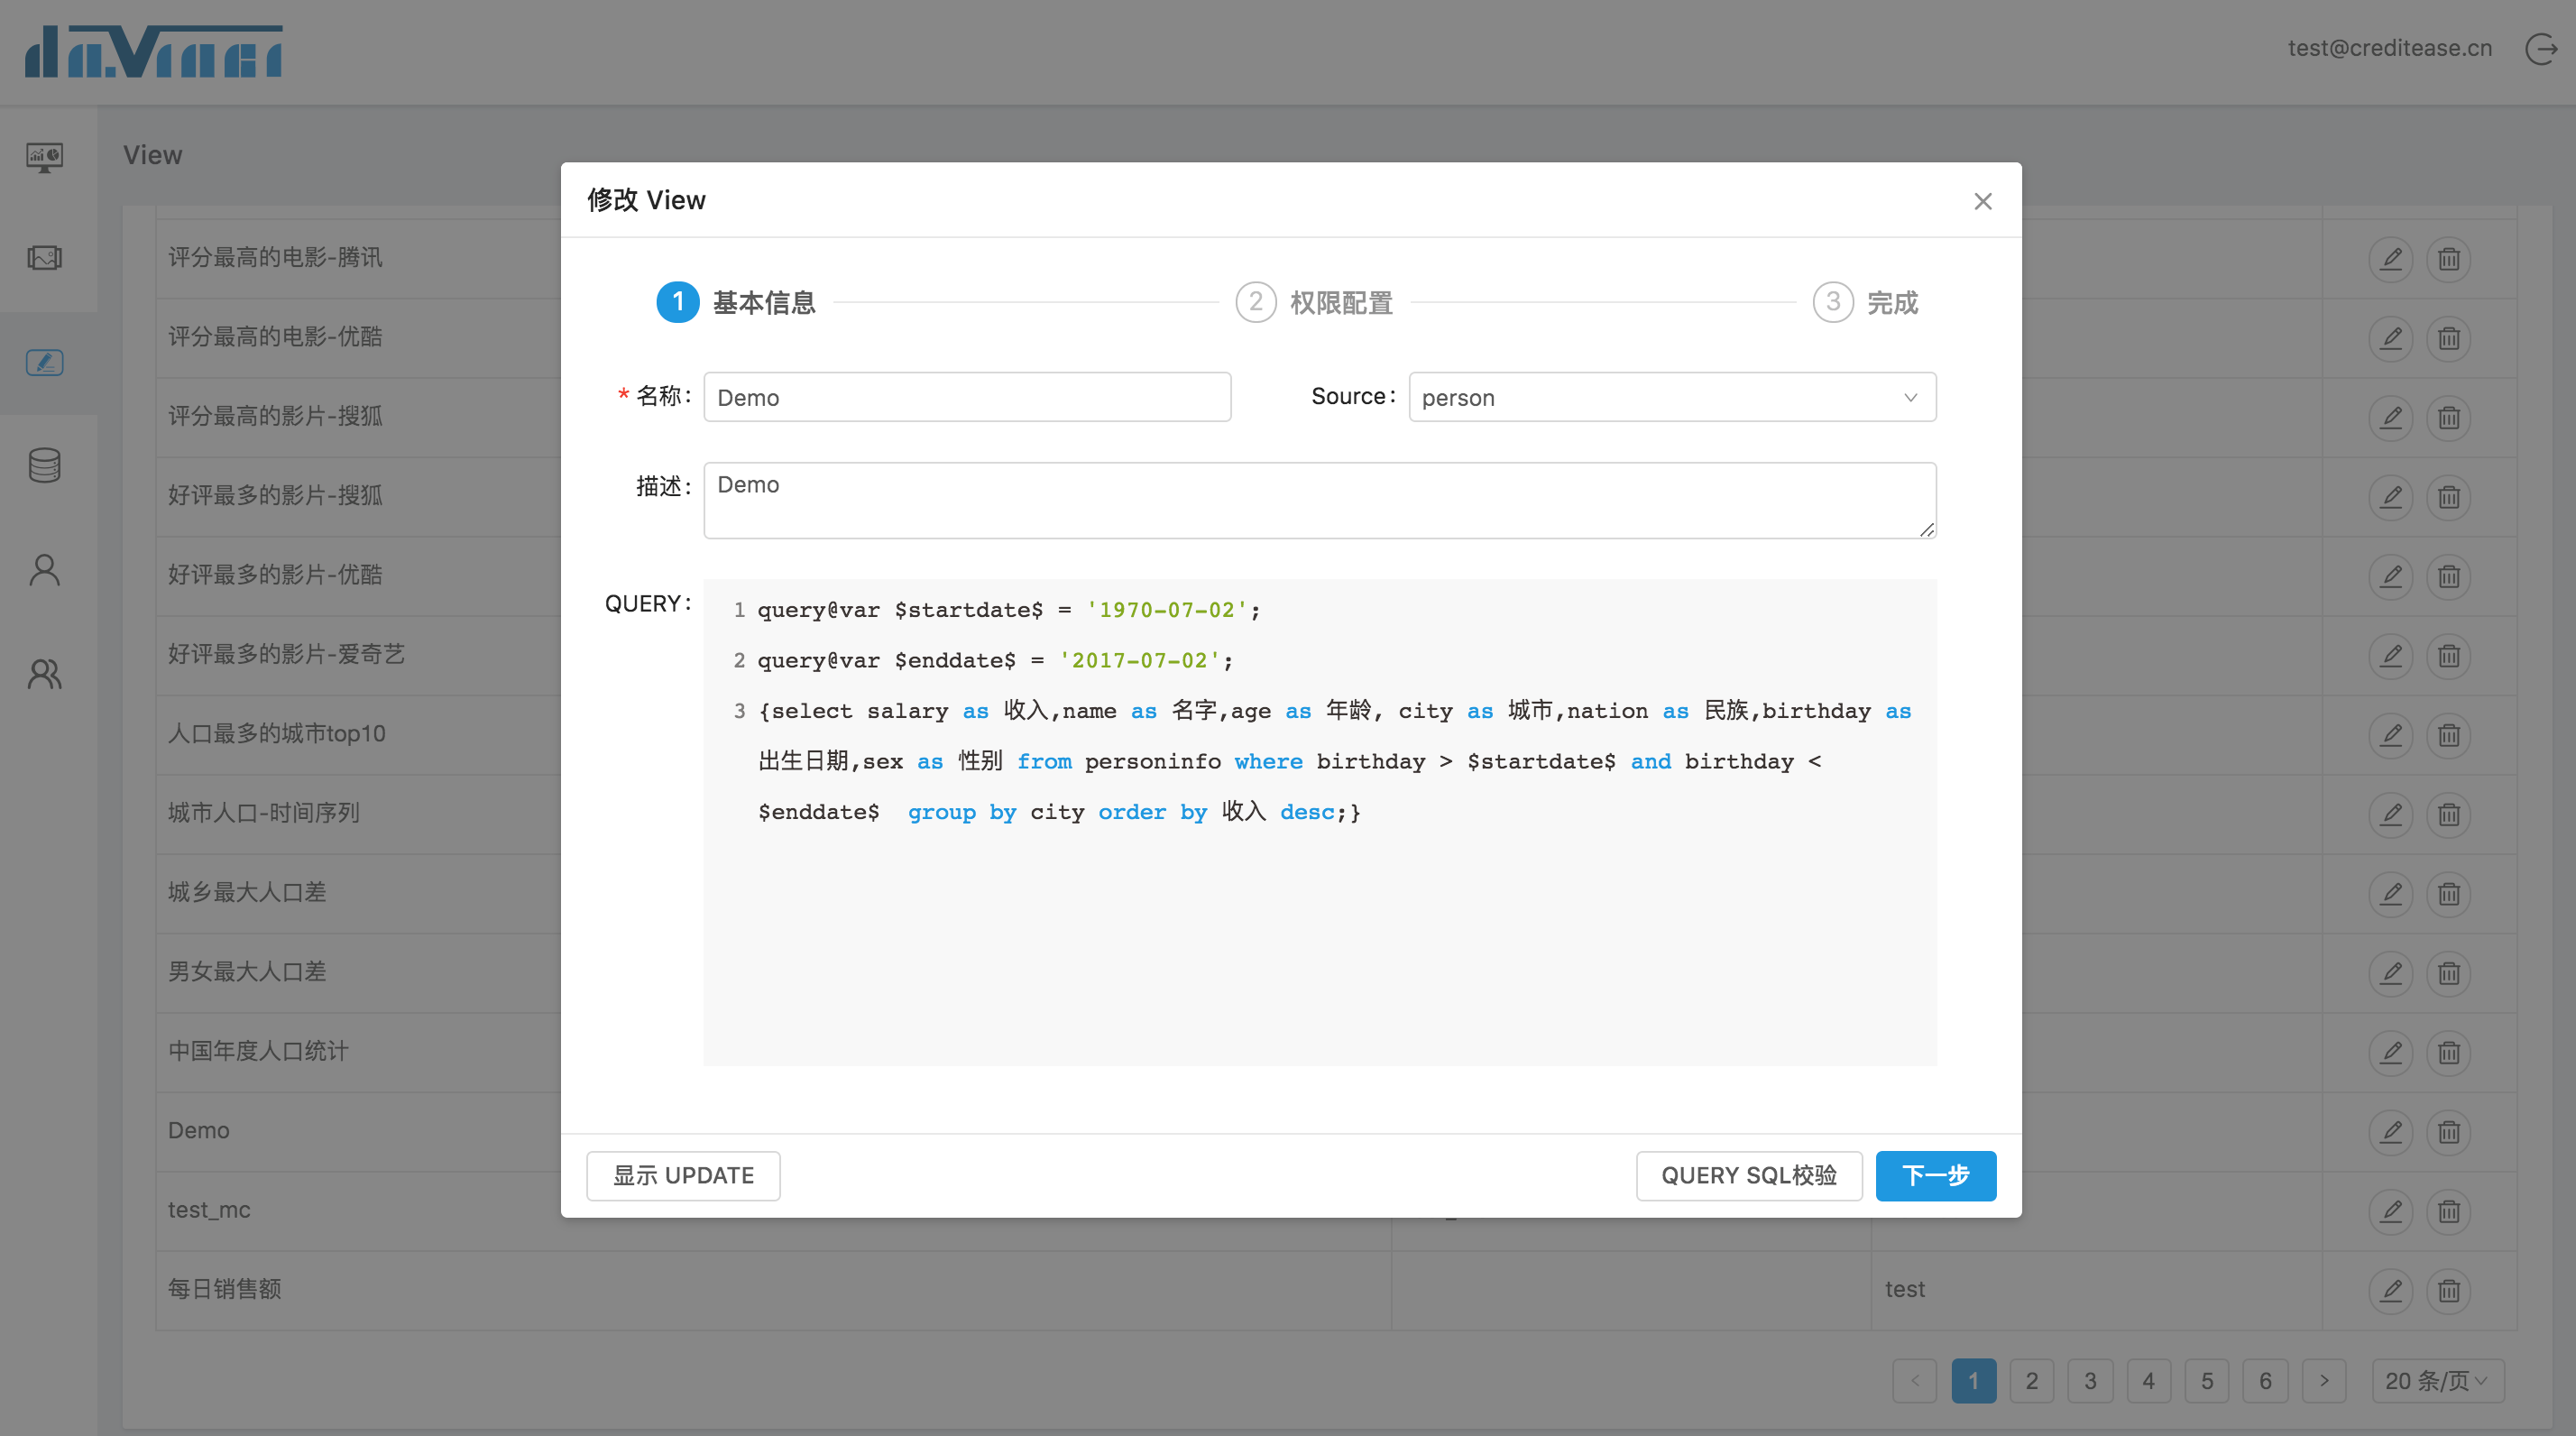Click the 显示 UPDATE button
This screenshot has width=2576, height=1436.
(683, 1175)
